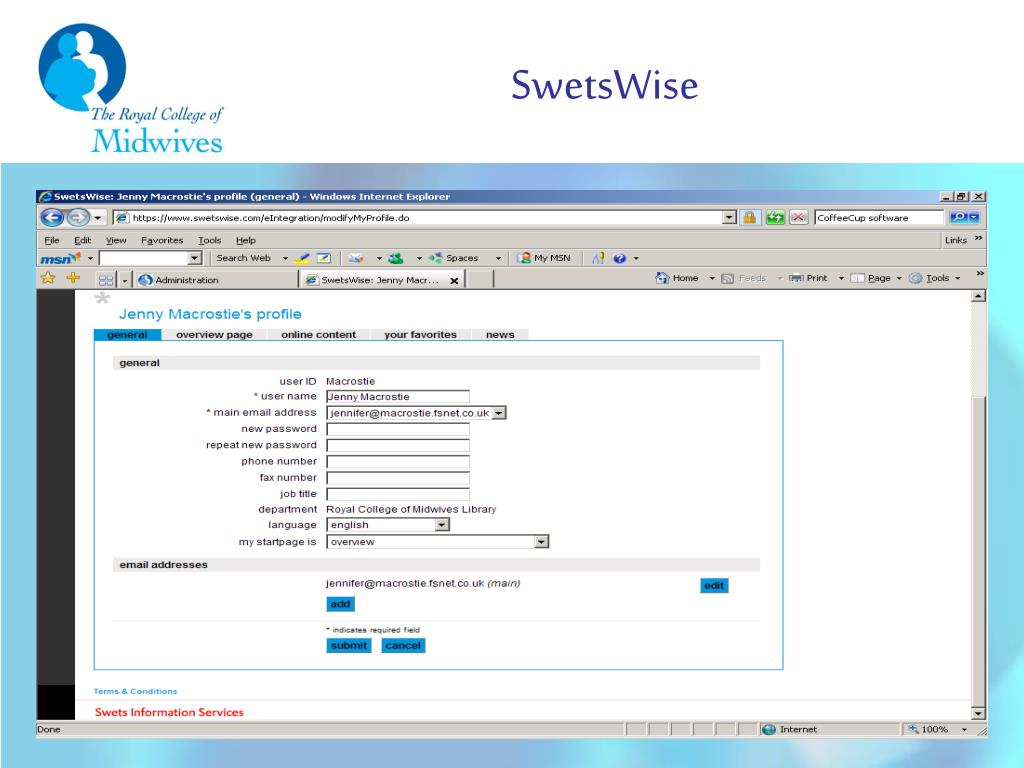Image resolution: width=1024 pixels, height=768 pixels.
Task: Open the Tools menu in menu bar
Action: click(210, 240)
